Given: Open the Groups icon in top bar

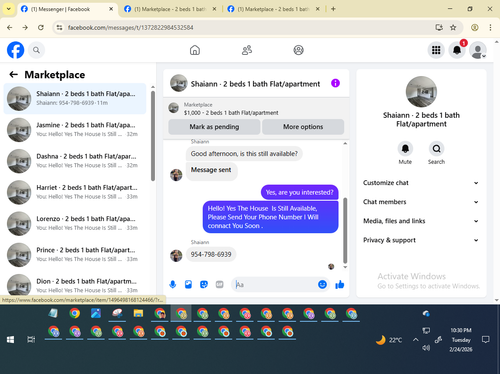Looking at the screenshot, I should click(298, 50).
